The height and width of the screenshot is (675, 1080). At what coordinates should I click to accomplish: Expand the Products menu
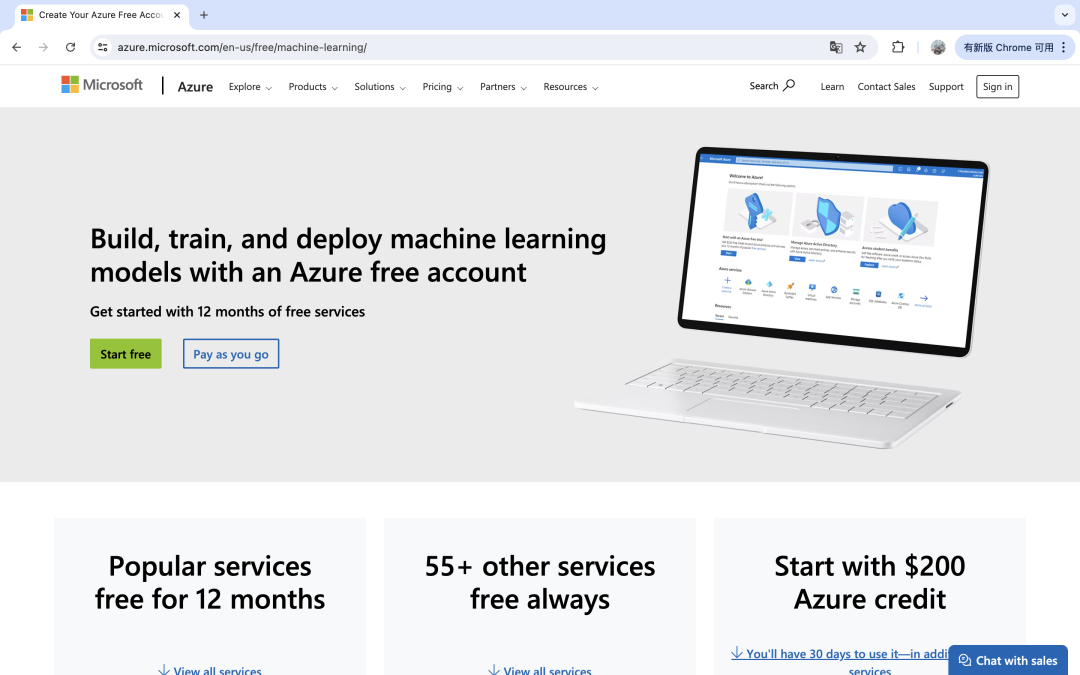313,87
